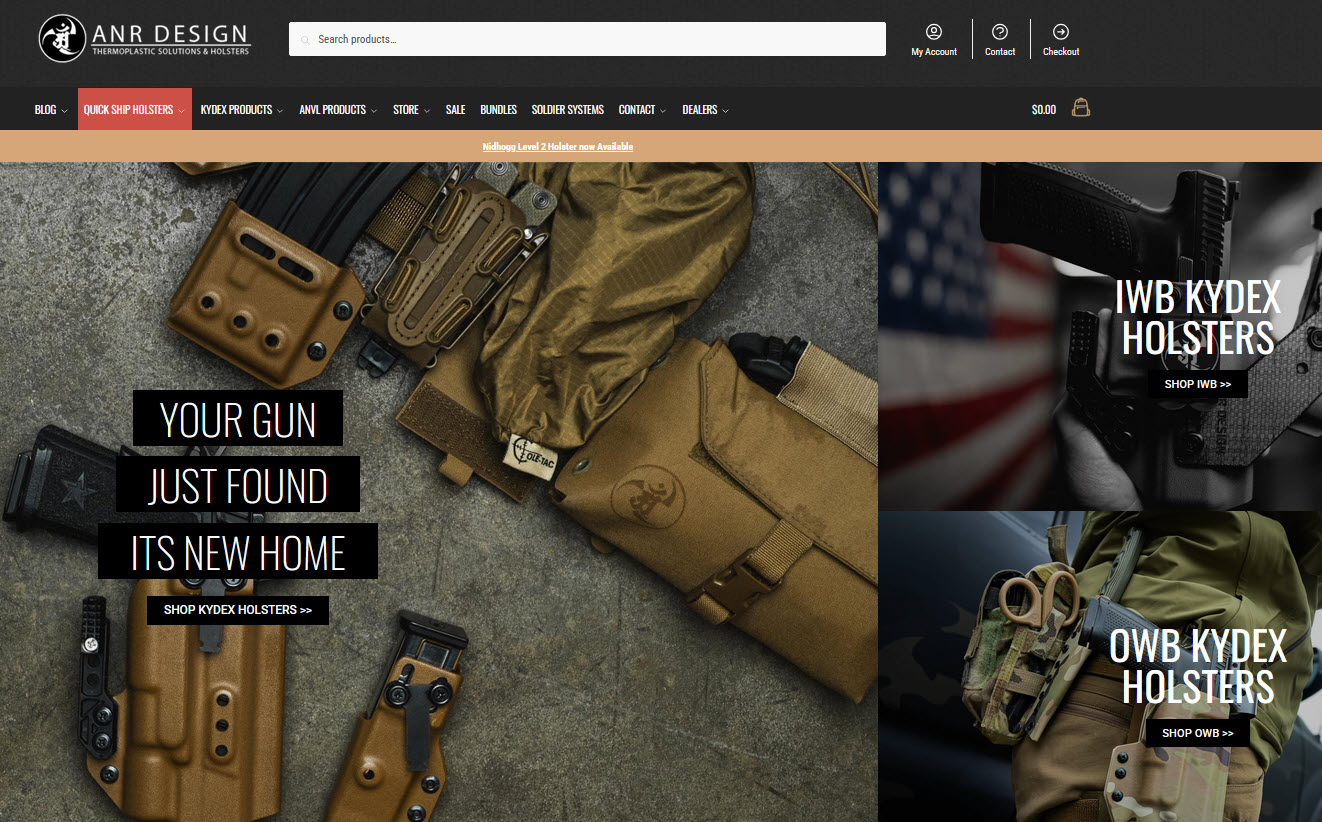Image resolution: width=1322 pixels, height=822 pixels.
Task: Click the IWB Kydex Holsters heading
Action: (1198, 317)
